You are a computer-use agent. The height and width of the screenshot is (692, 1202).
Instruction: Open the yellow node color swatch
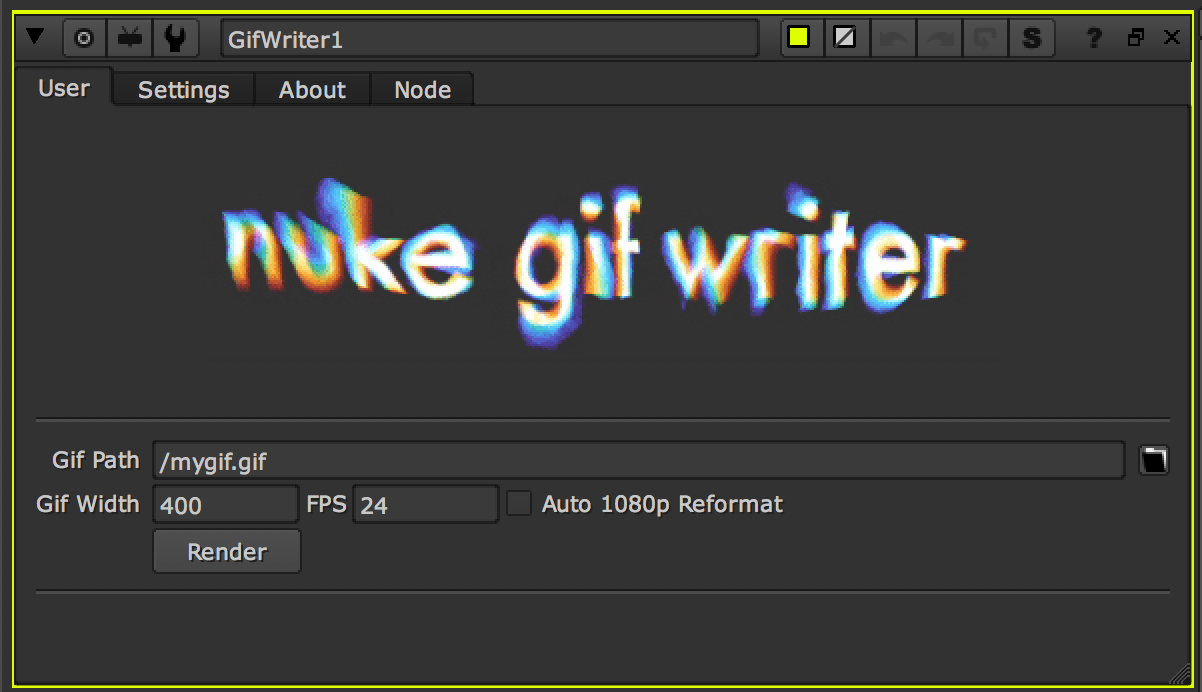798,38
